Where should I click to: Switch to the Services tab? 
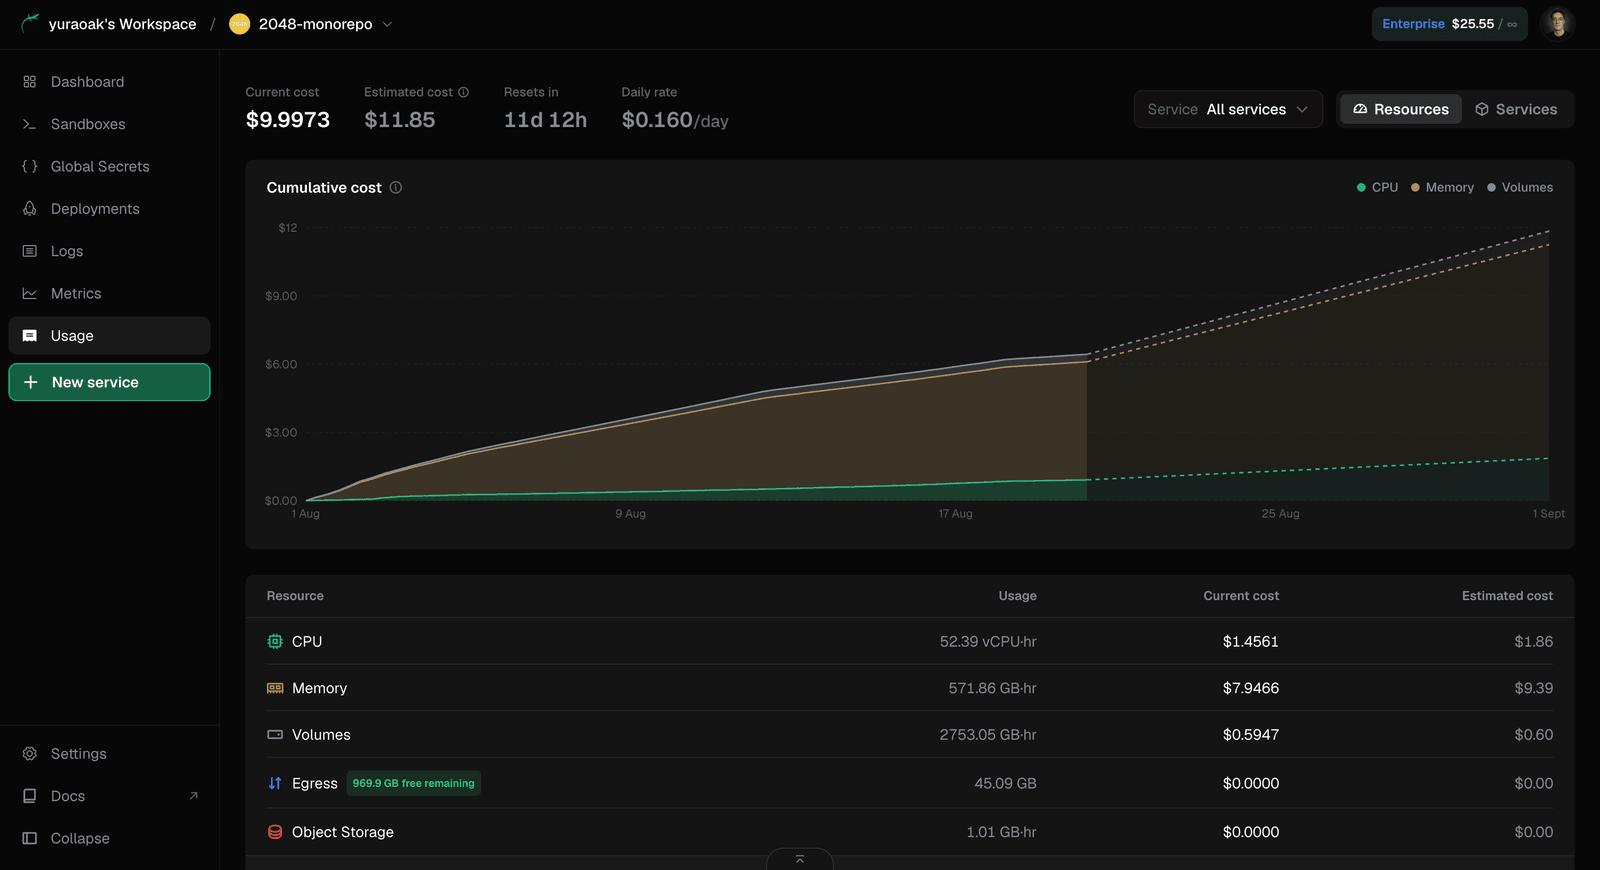click(x=1516, y=109)
